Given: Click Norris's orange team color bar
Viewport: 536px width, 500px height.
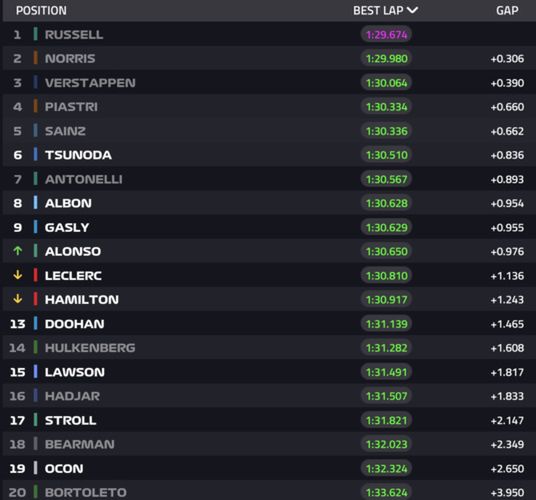Looking at the screenshot, I should click(x=36, y=58).
